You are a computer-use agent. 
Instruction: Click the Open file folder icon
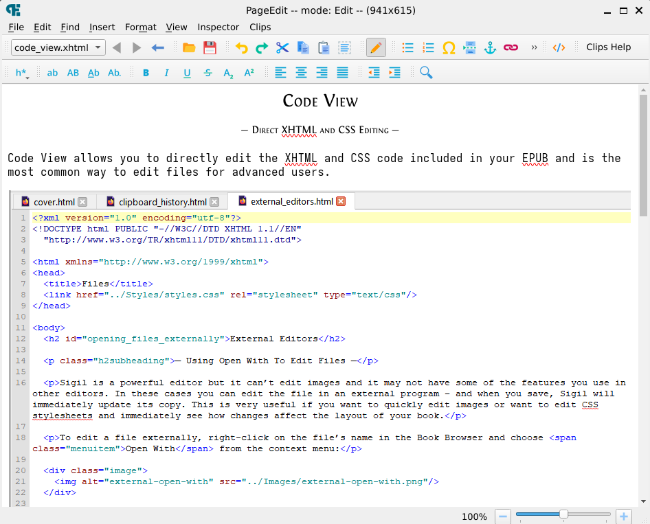189,47
